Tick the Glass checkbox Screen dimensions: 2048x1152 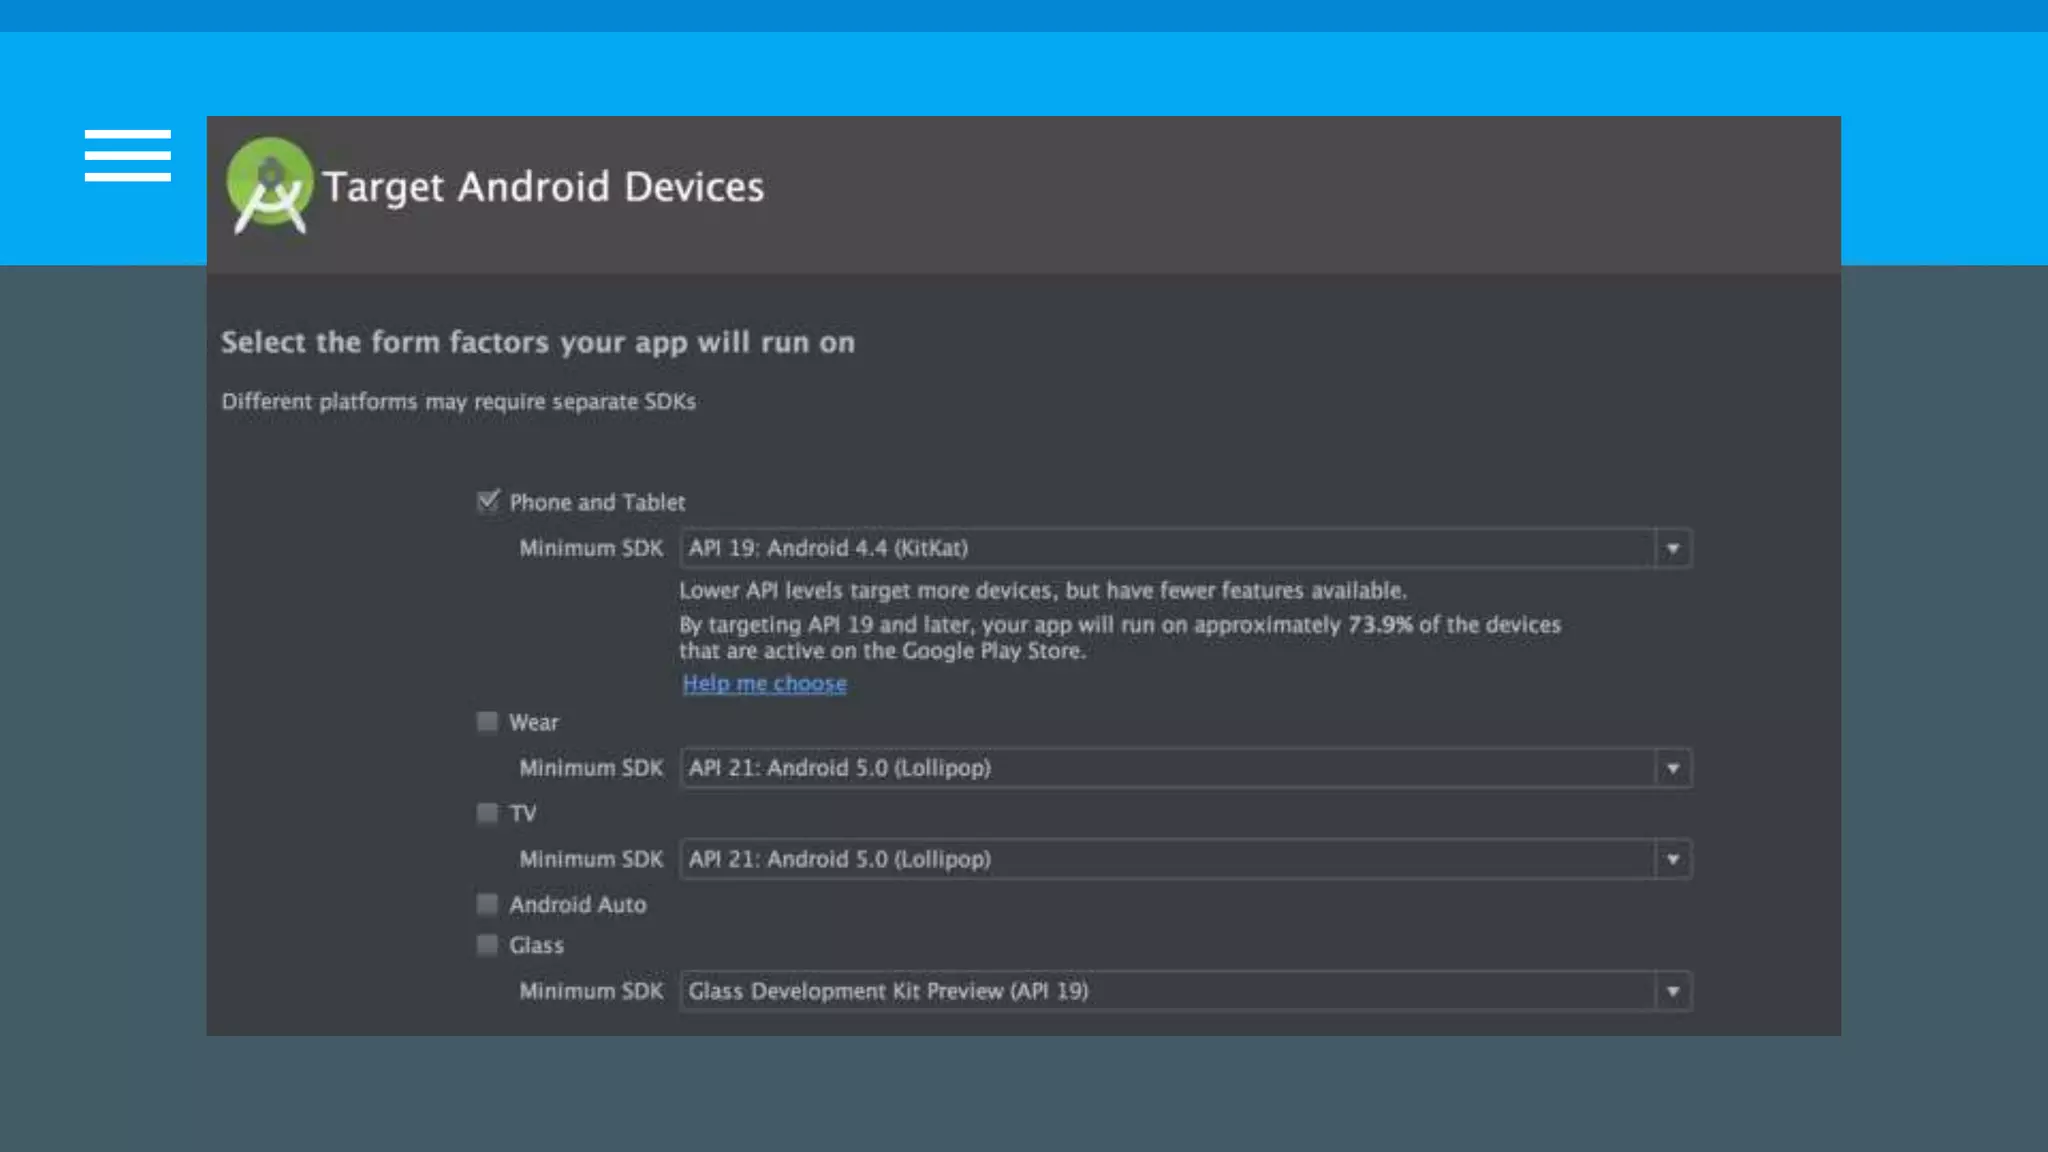tap(487, 944)
